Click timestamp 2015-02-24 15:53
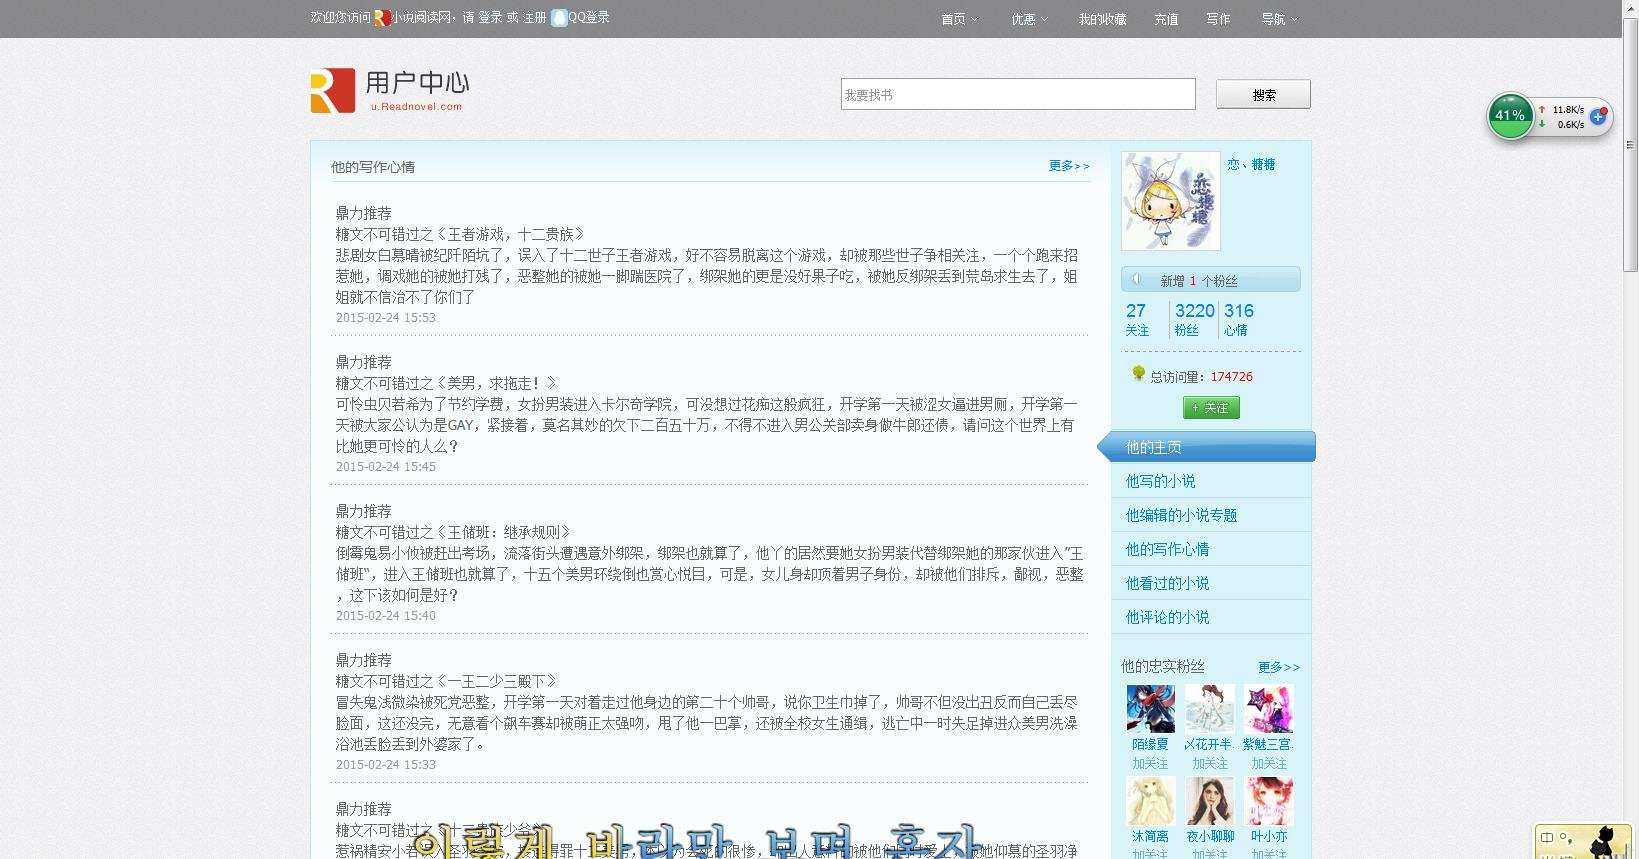Screen dimensions: 1639x859 pos(386,318)
